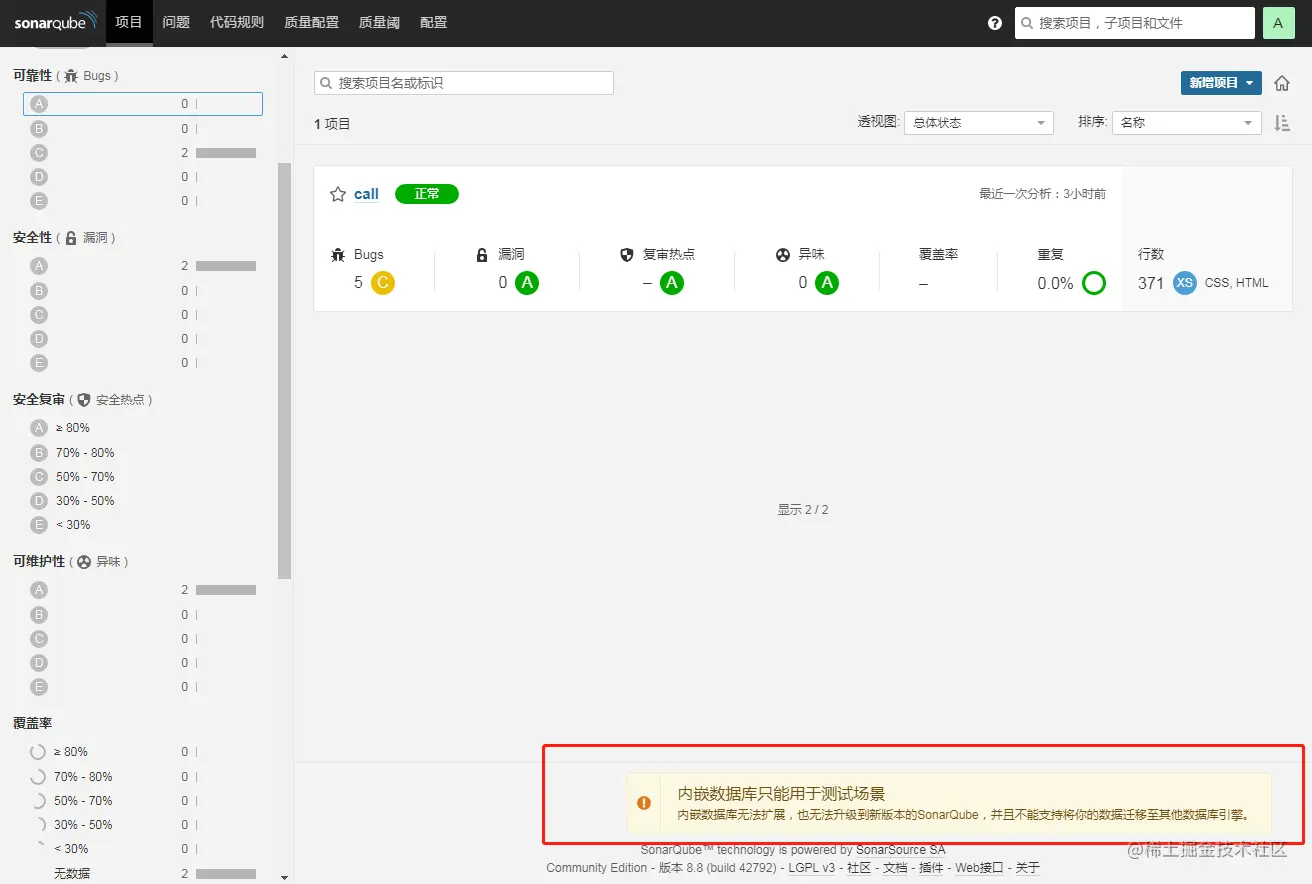The width and height of the screenshot is (1312, 884).
Task: Click the 复审热点 rating A badge
Action: 672,283
